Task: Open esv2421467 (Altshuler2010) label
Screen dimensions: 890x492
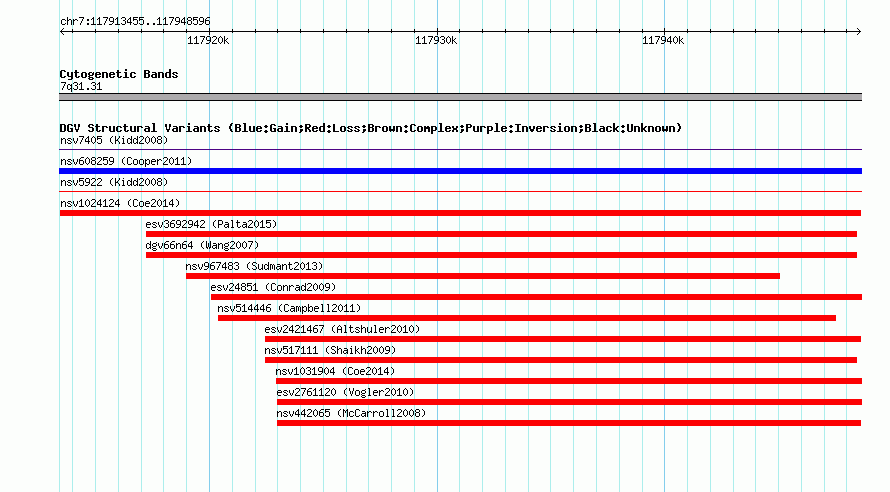Action: [342, 329]
